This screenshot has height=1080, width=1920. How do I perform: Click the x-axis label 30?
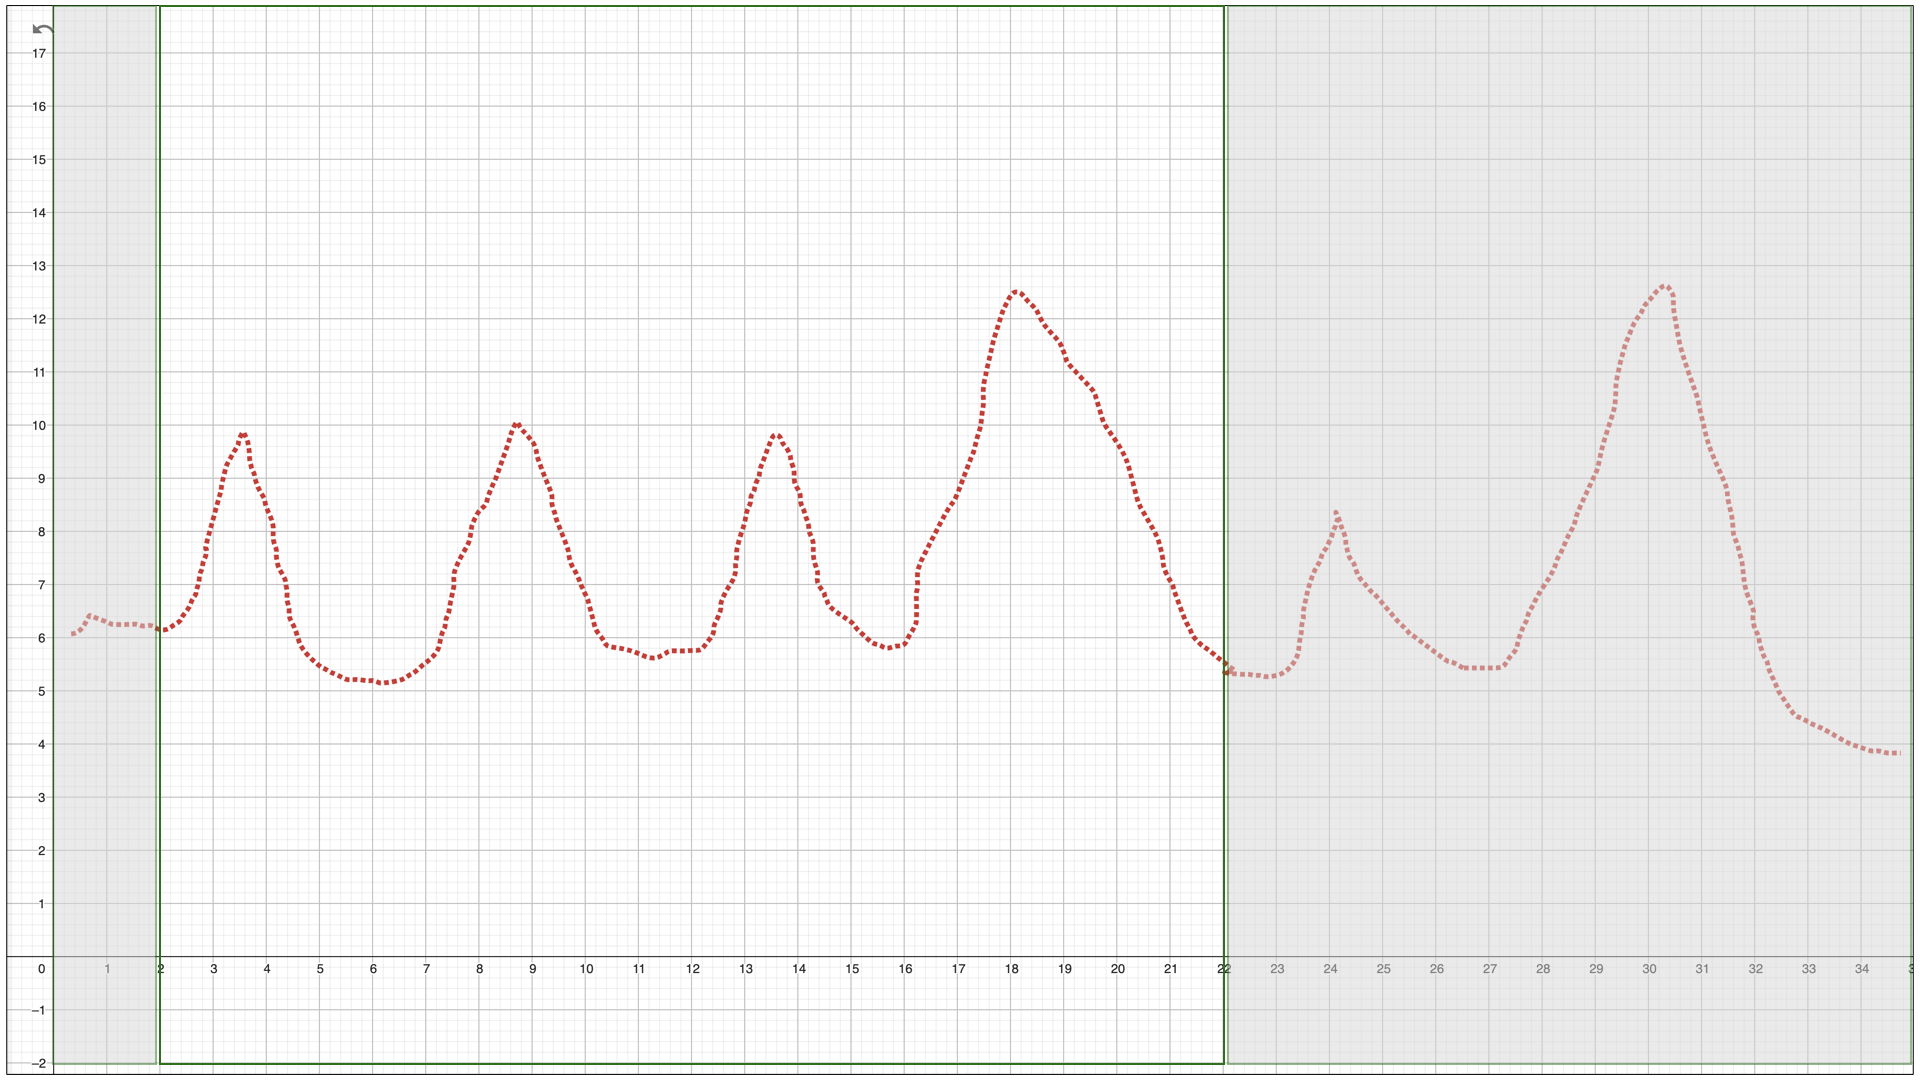[1649, 969]
